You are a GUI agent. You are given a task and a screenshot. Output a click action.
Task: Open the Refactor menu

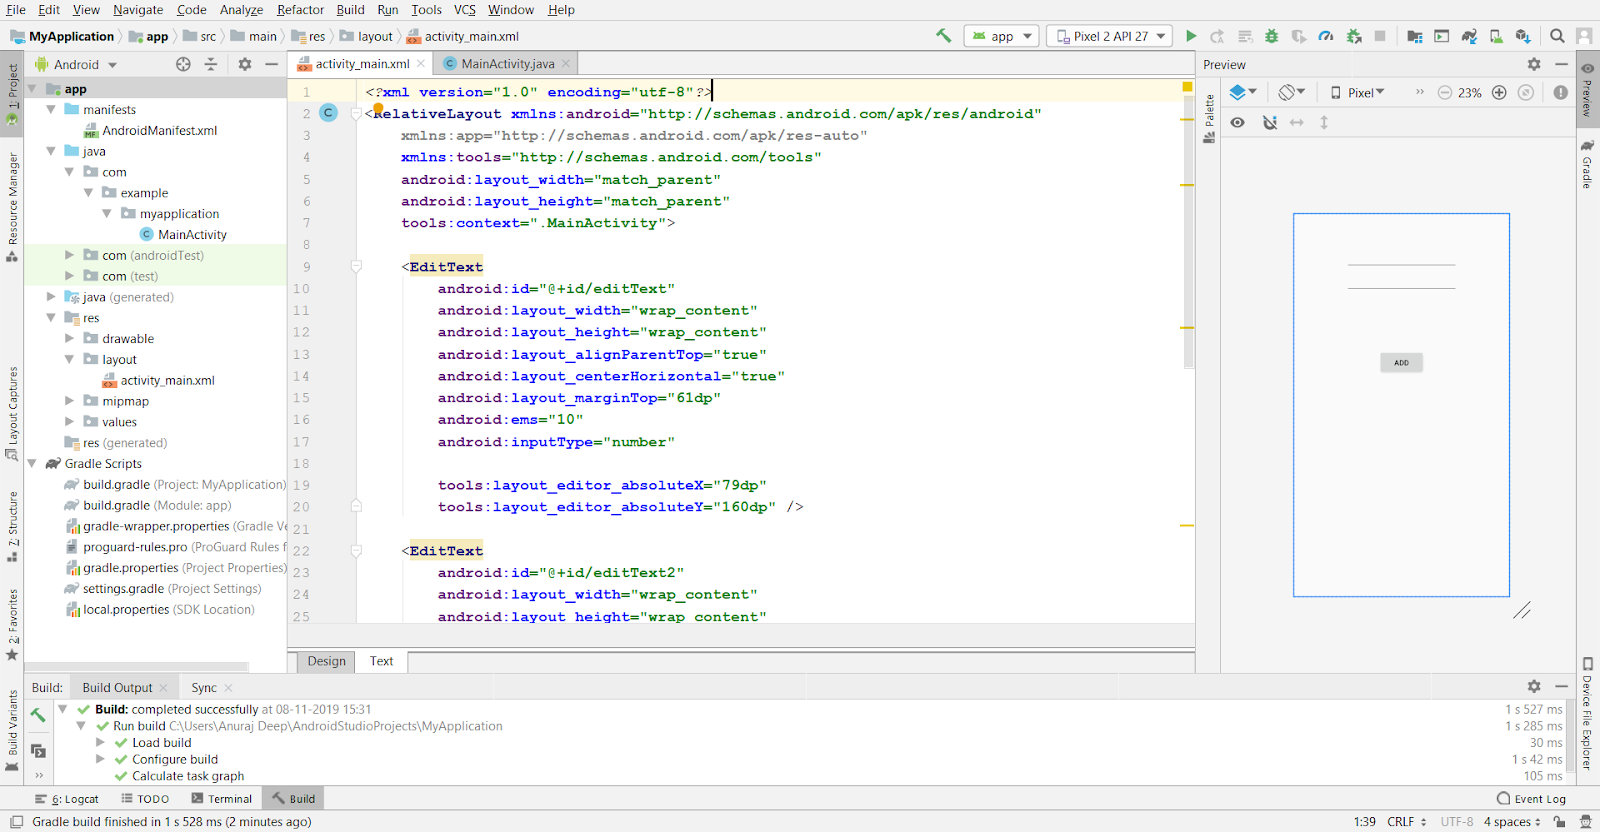(300, 10)
